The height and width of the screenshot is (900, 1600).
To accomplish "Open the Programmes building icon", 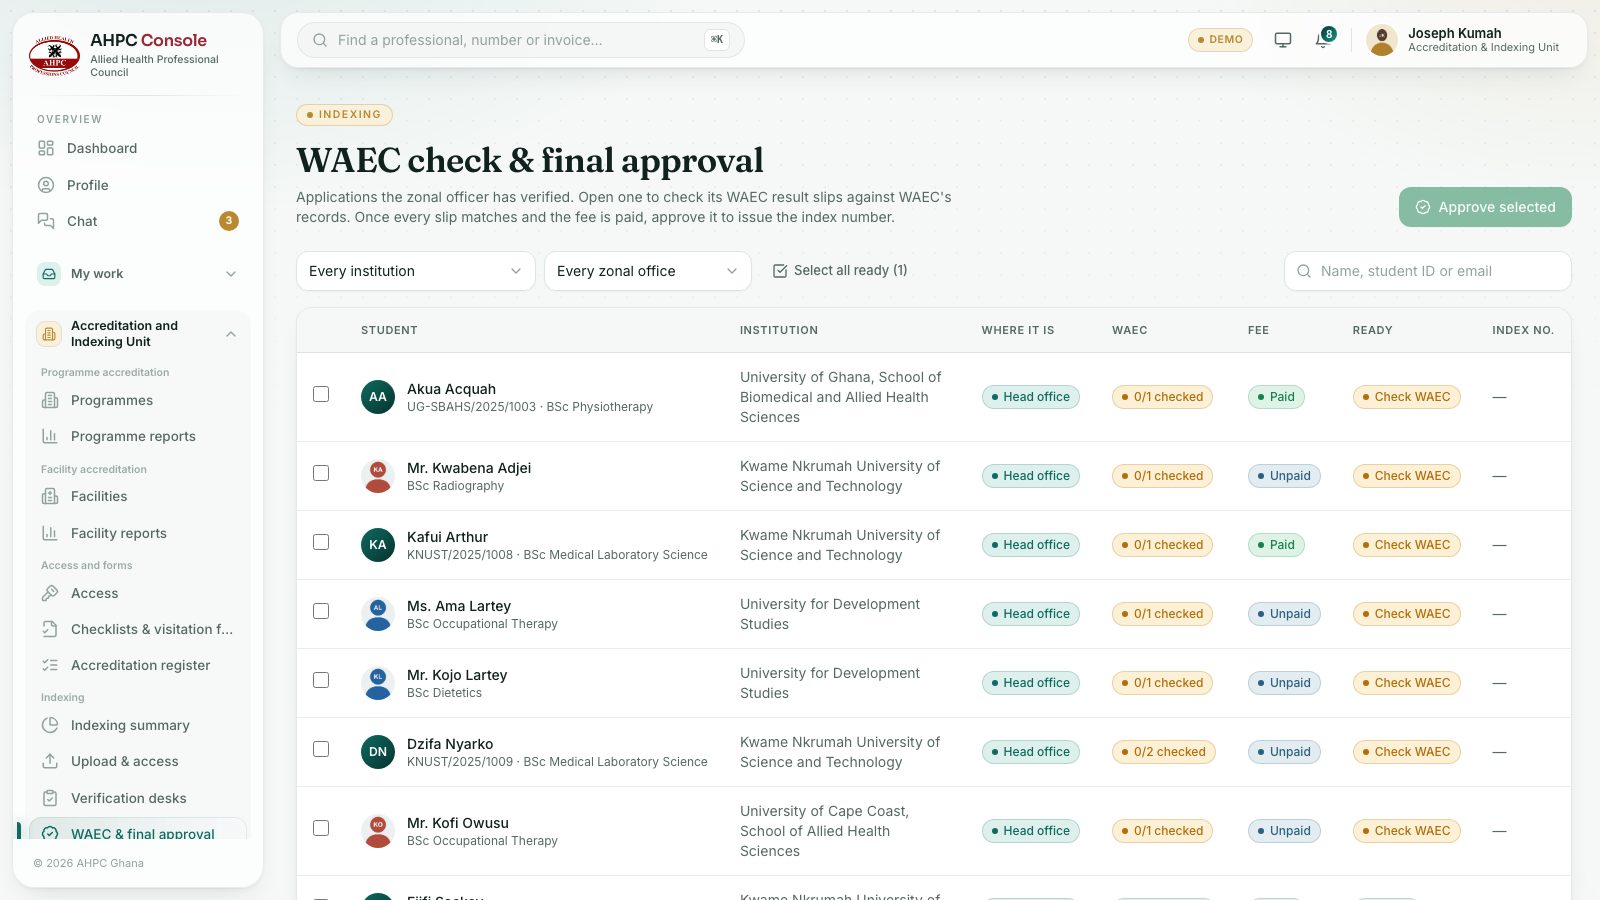I will point(50,400).
